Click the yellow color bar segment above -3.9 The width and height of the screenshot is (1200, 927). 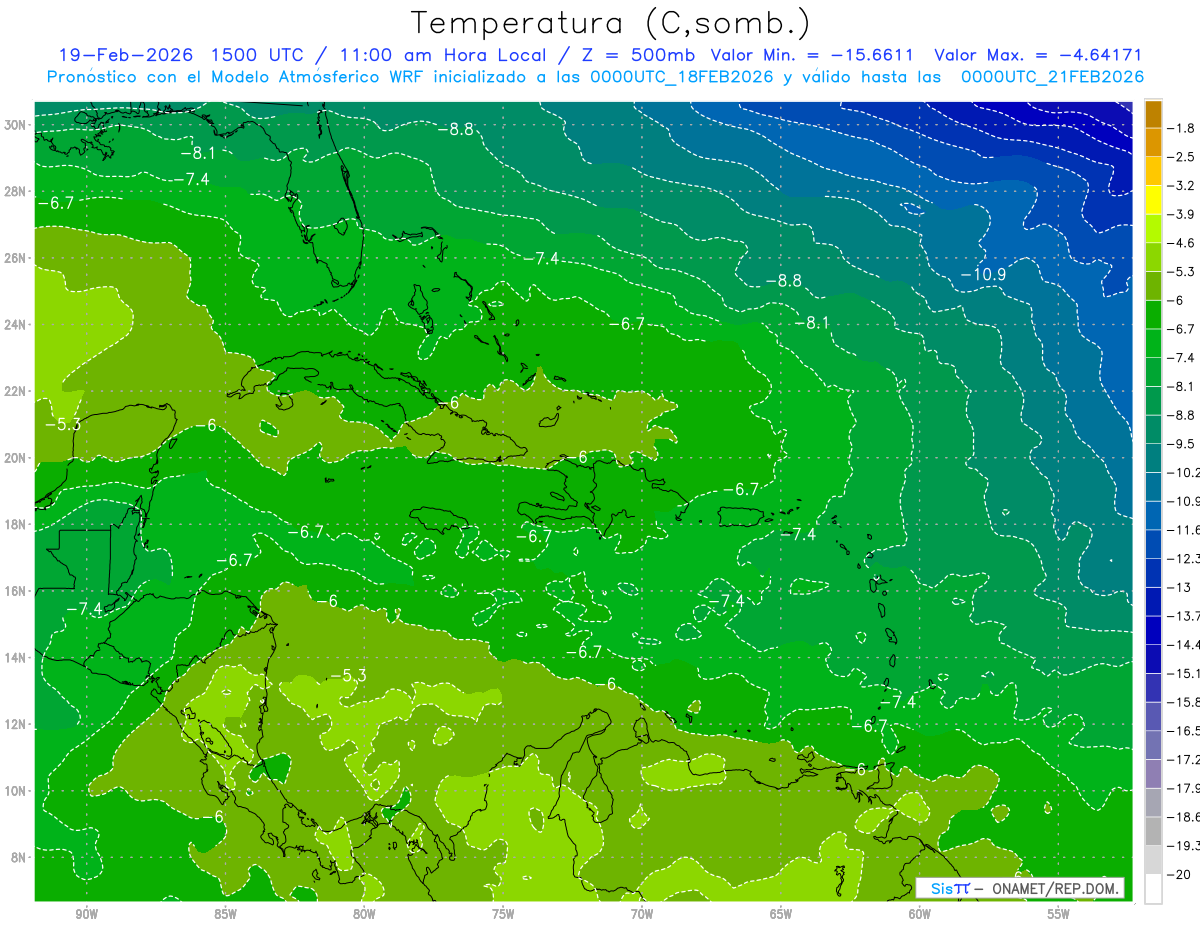point(1153,200)
